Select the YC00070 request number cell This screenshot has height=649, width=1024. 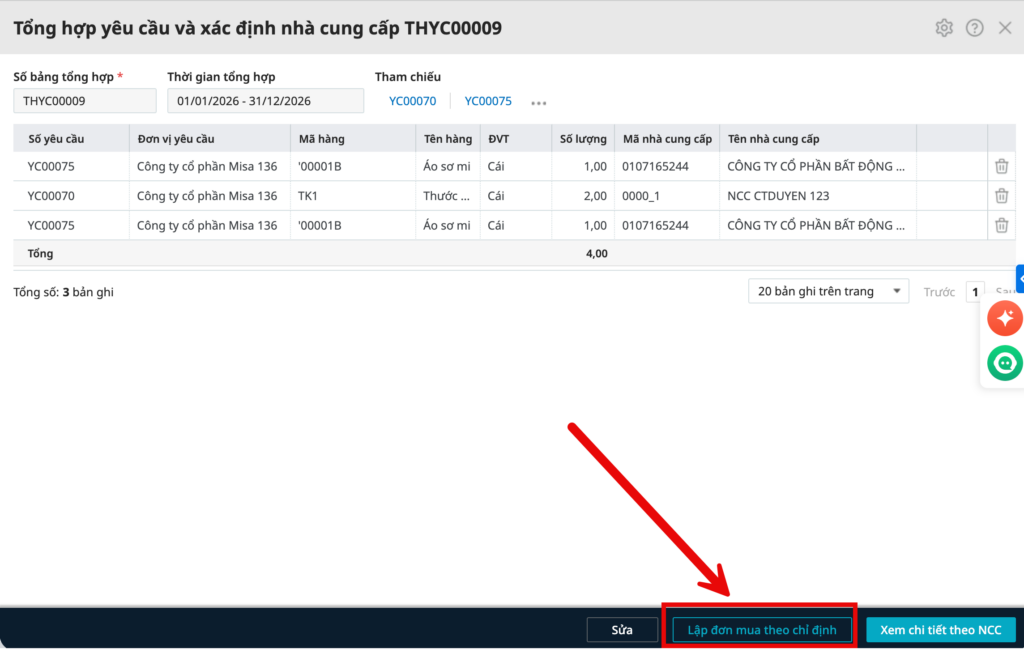(x=71, y=196)
